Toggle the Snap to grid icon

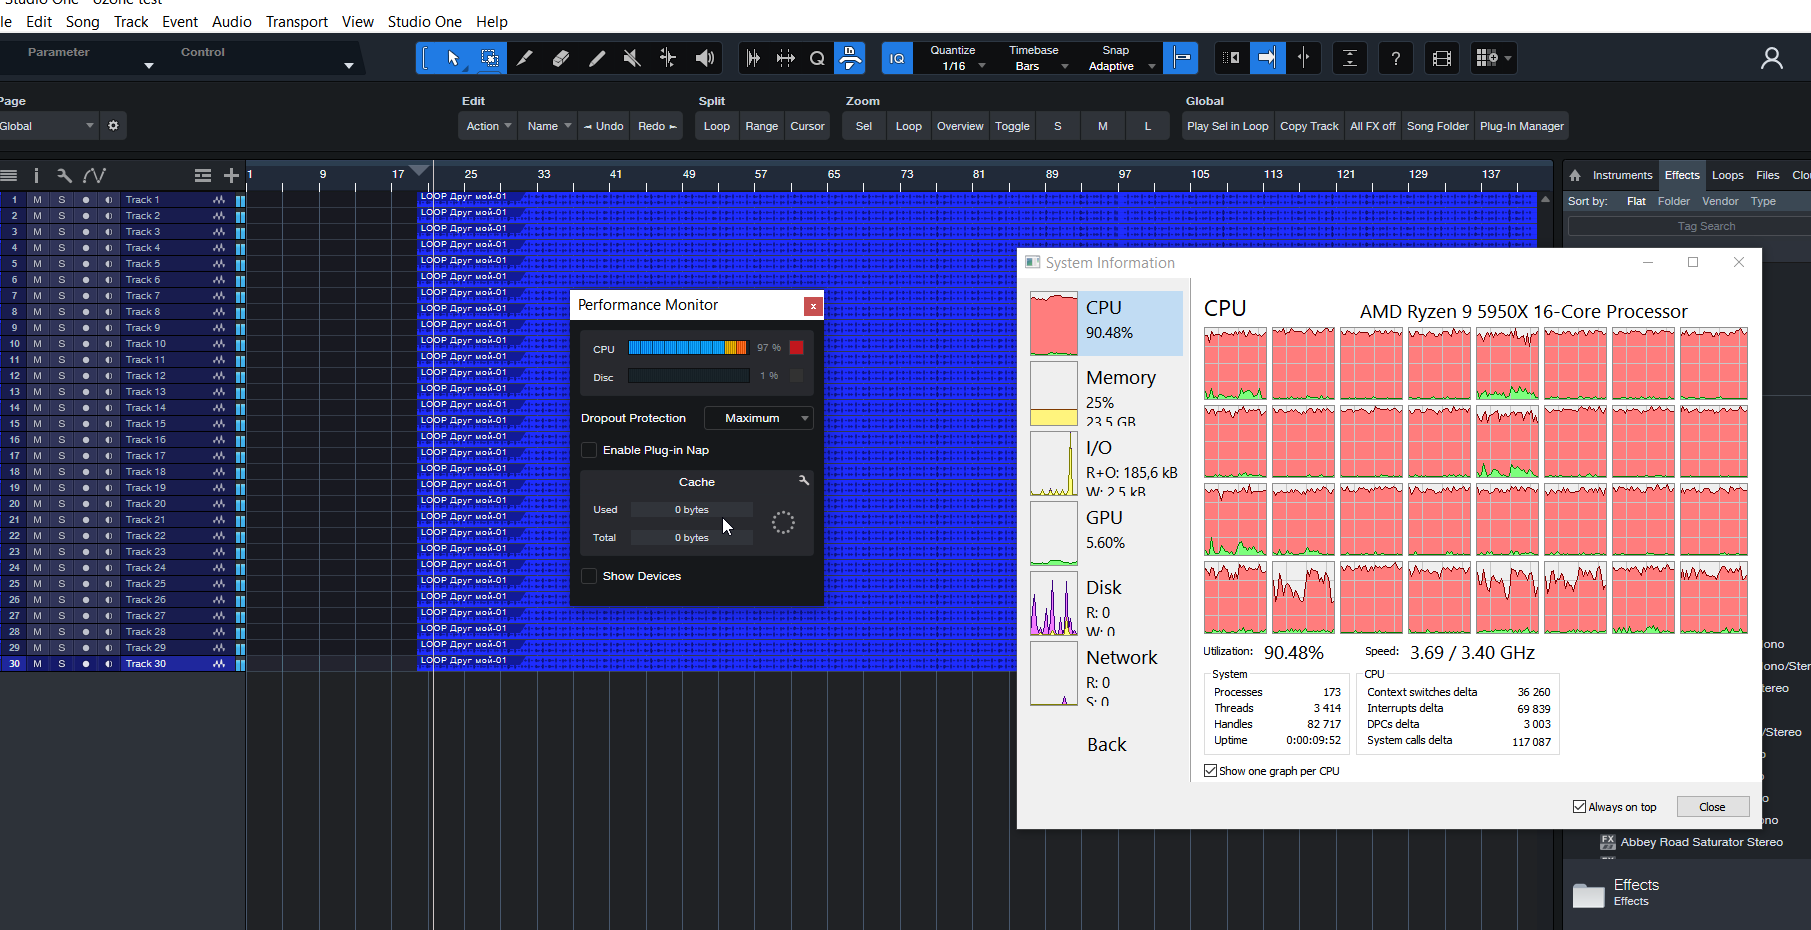coord(1182,58)
